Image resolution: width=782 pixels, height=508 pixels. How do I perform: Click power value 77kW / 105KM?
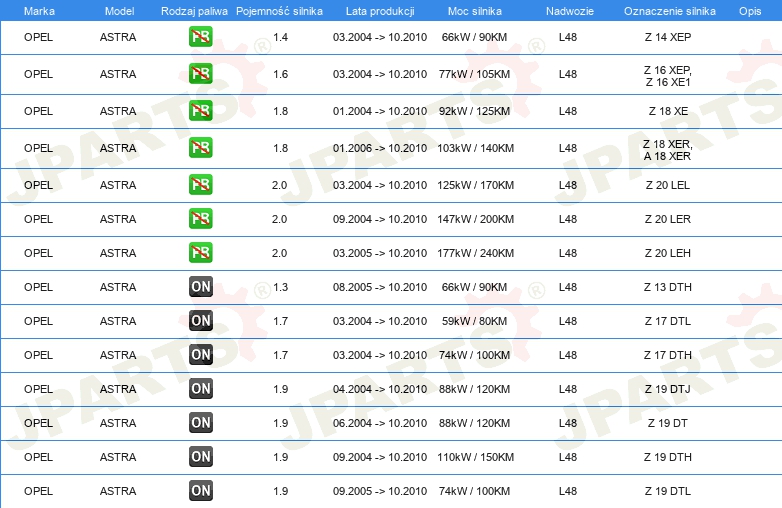474,74
